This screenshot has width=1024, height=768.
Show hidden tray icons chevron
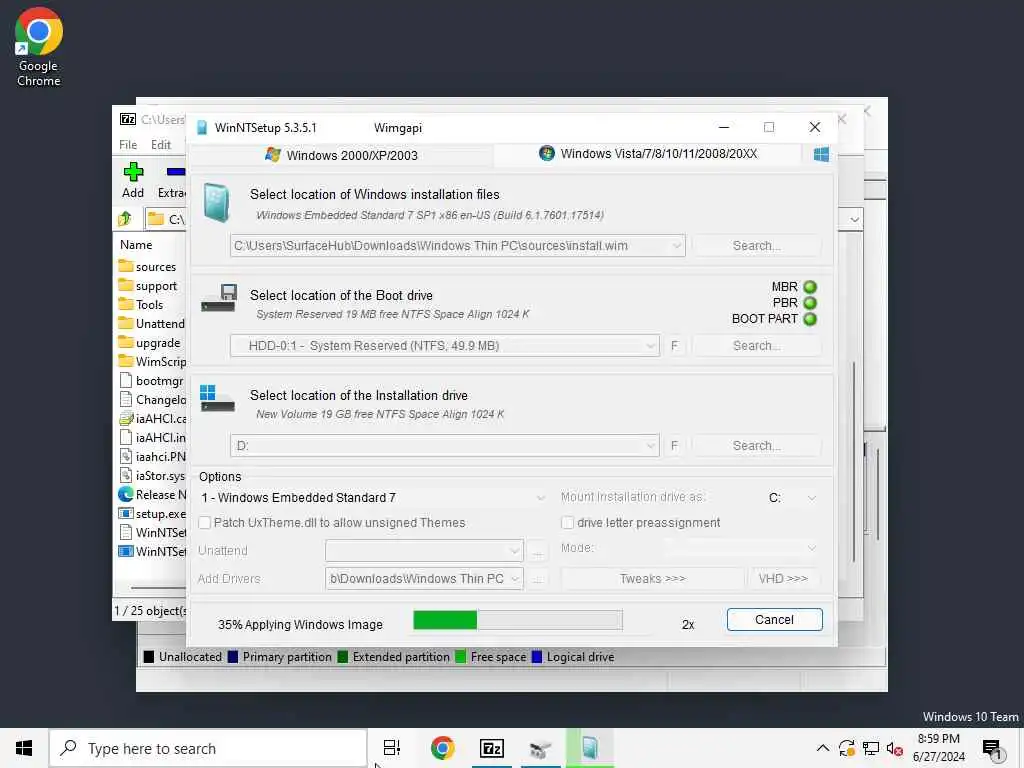coord(823,748)
